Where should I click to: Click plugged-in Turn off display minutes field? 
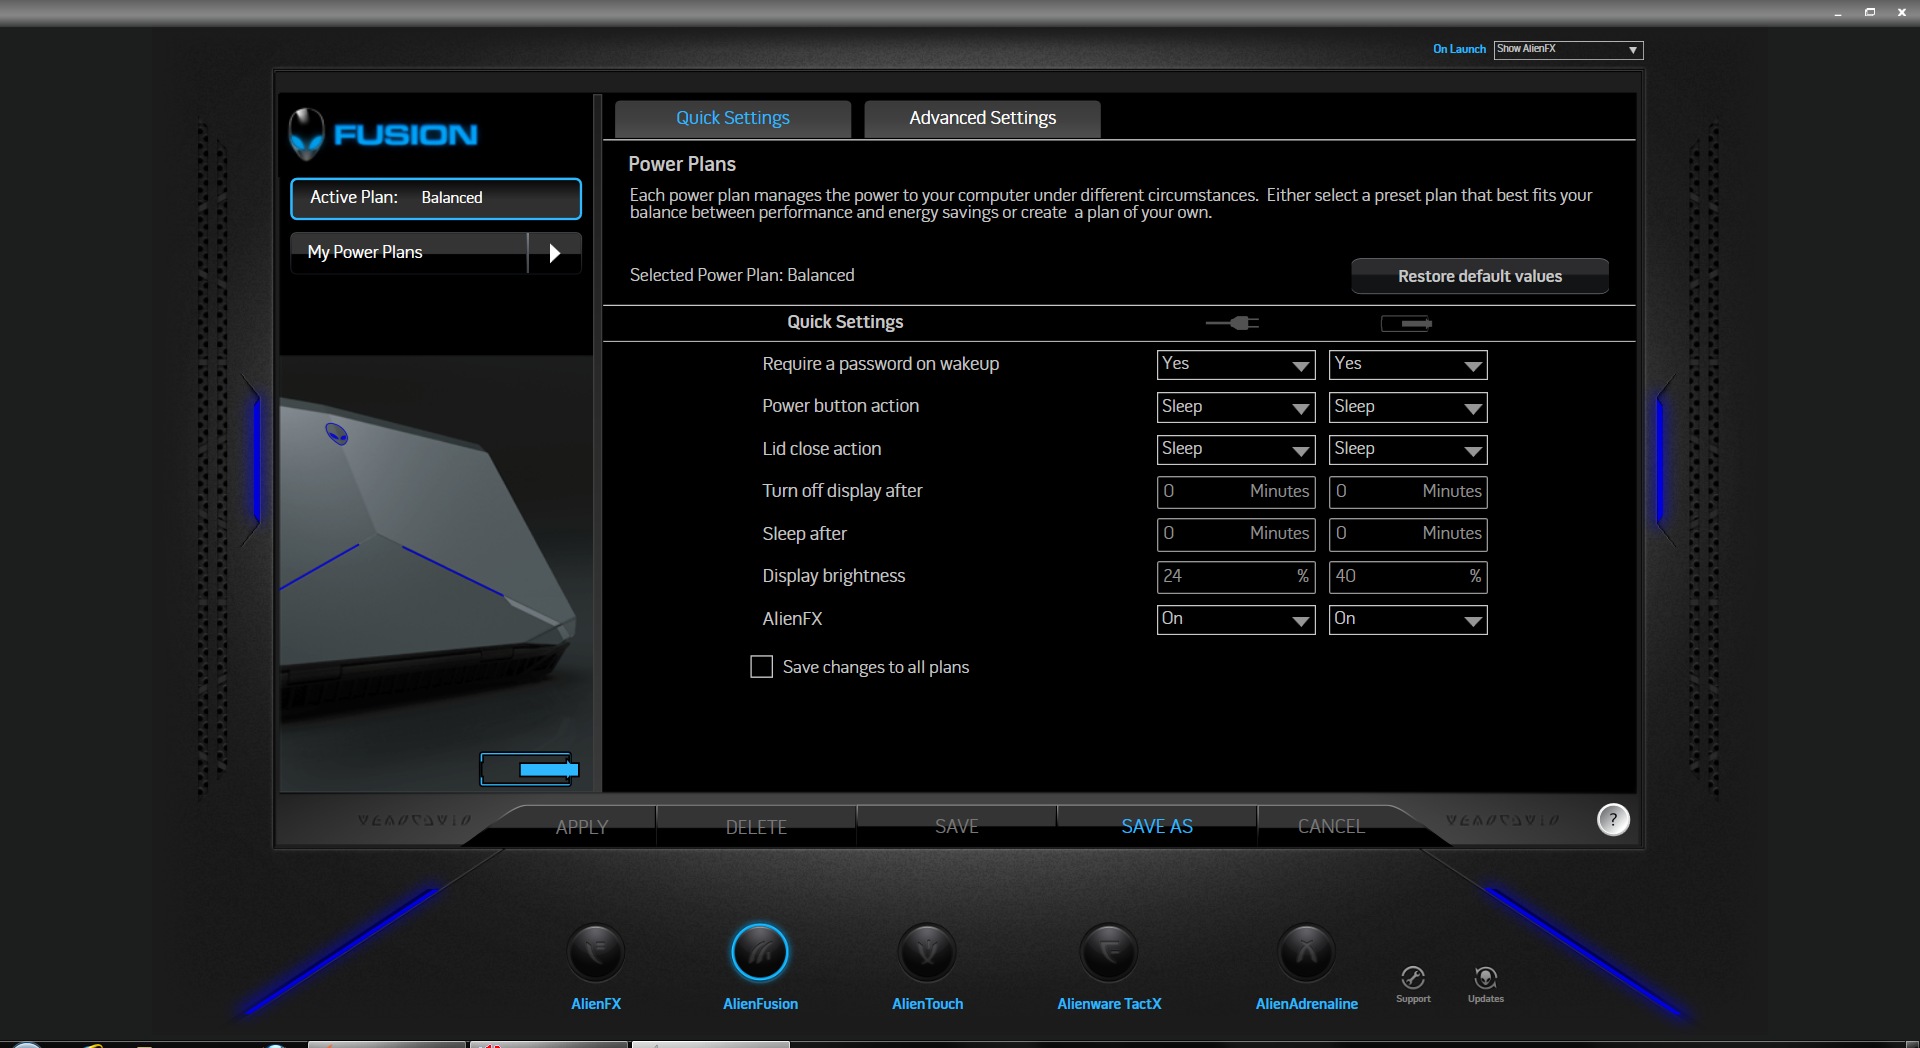pos(1235,492)
